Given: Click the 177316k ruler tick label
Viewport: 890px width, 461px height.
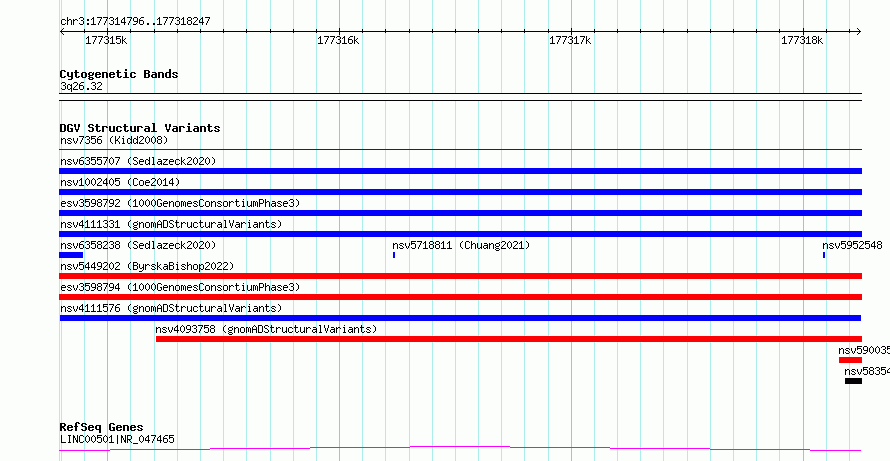Looking at the screenshot, I should pos(338,40).
